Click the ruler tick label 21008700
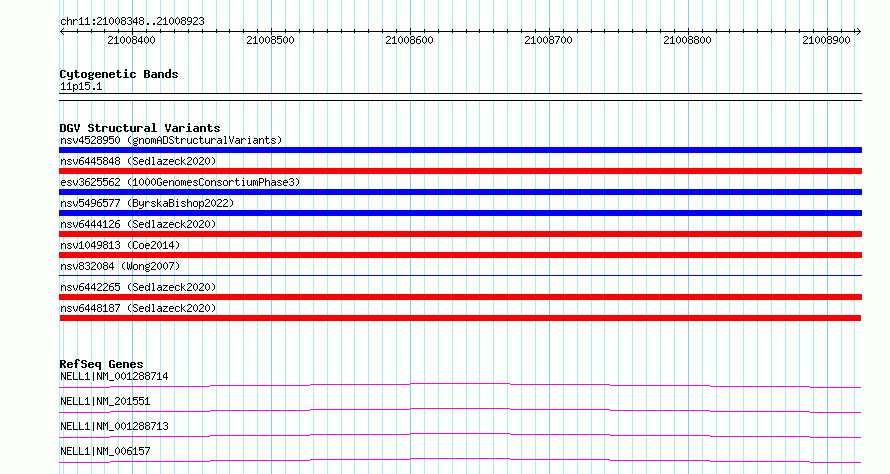The width and height of the screenshot is (890, 474). coord(548,40)
